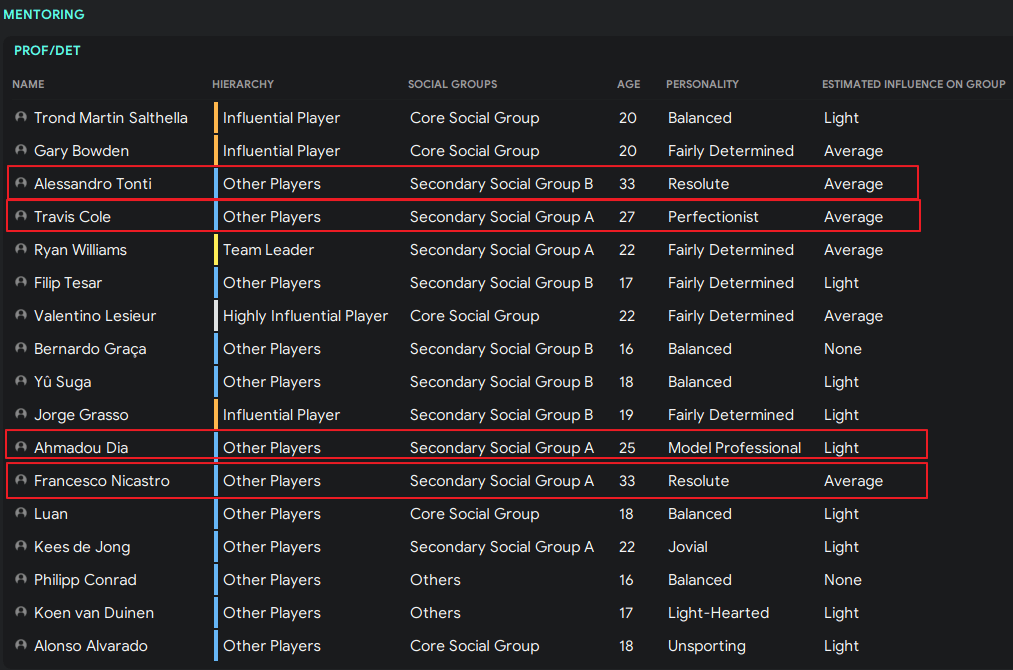Click the player icon beside Philipp Conrad
This screenshot has width=1013, height=670.
point(21,578)
